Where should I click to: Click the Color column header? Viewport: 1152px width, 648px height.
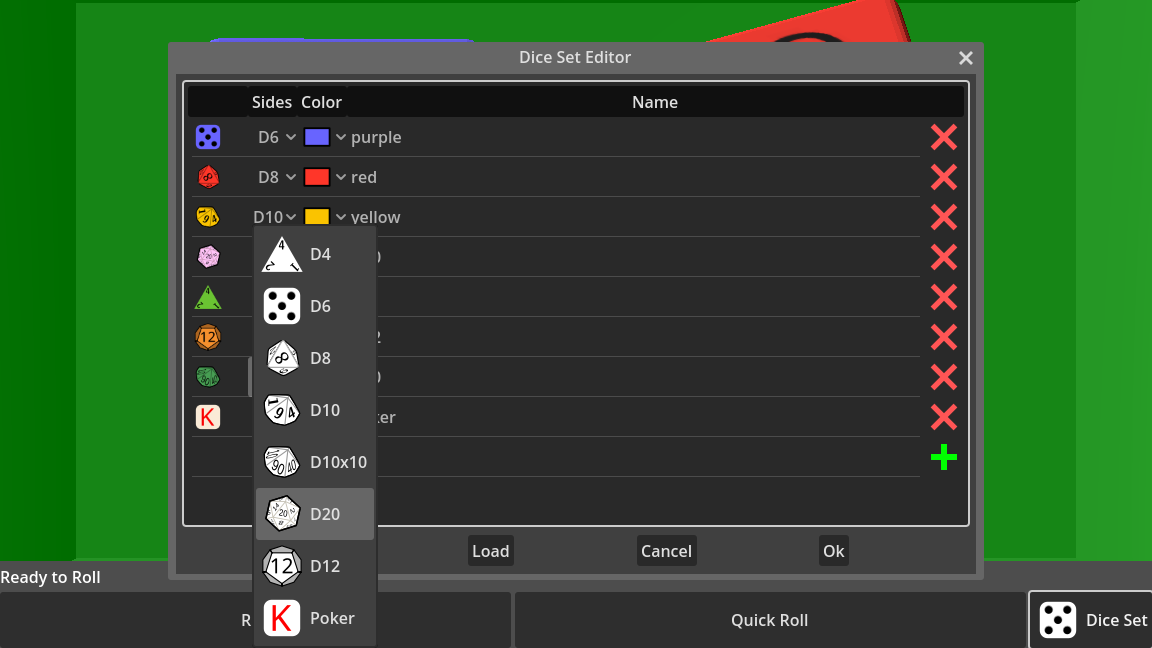click(321, 102)
